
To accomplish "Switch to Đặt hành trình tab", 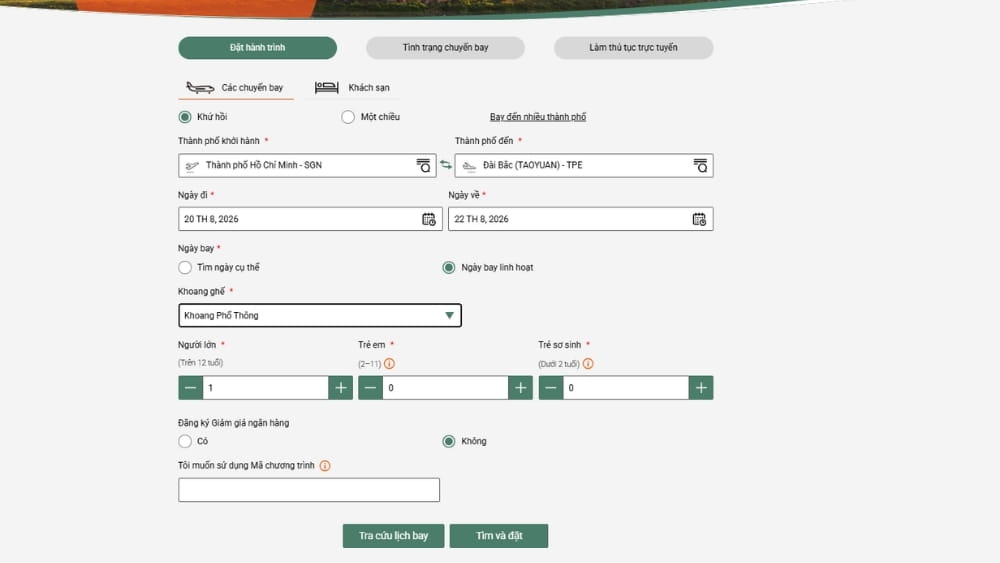I will pos(258,48).
